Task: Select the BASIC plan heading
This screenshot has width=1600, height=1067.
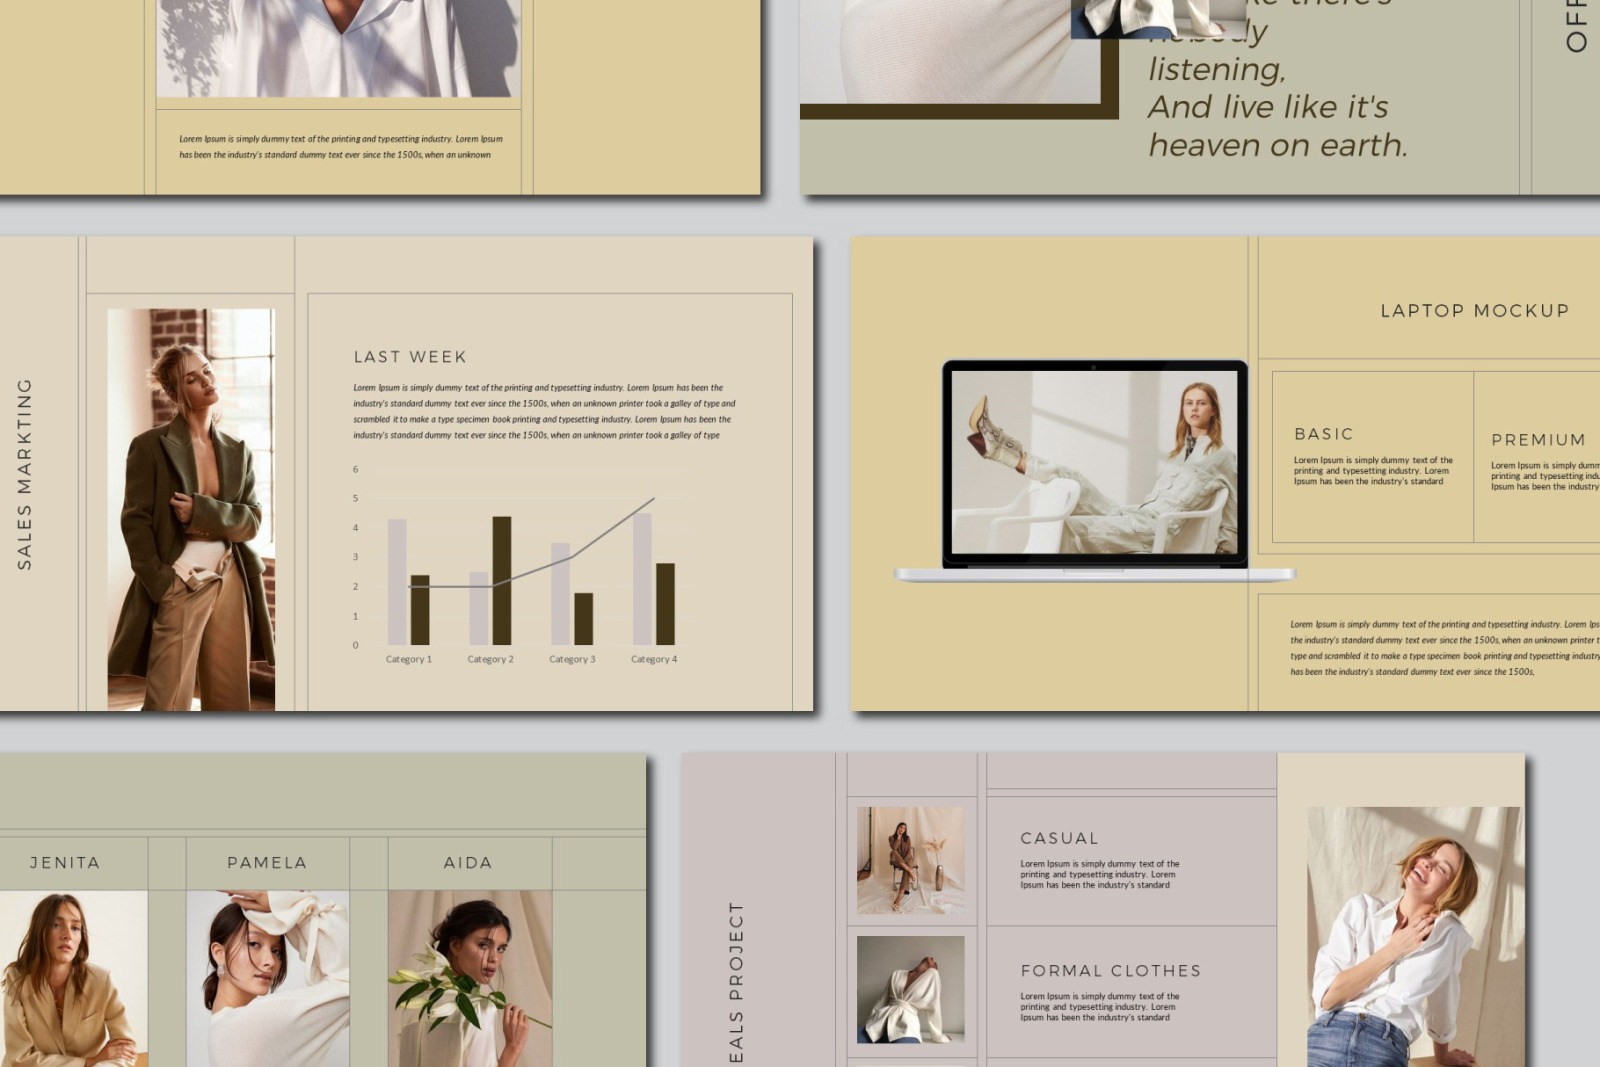Action: [x=1323, y=434]
